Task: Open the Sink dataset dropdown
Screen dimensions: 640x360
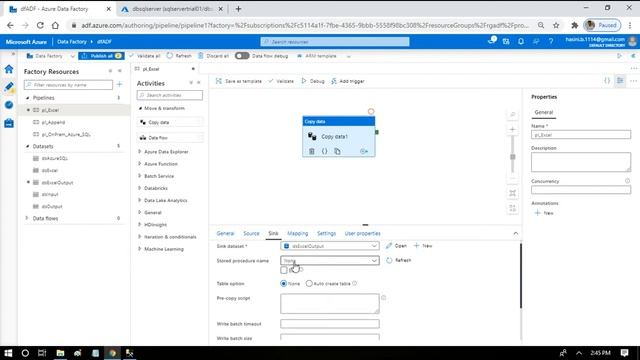Action: coord(330,246)
